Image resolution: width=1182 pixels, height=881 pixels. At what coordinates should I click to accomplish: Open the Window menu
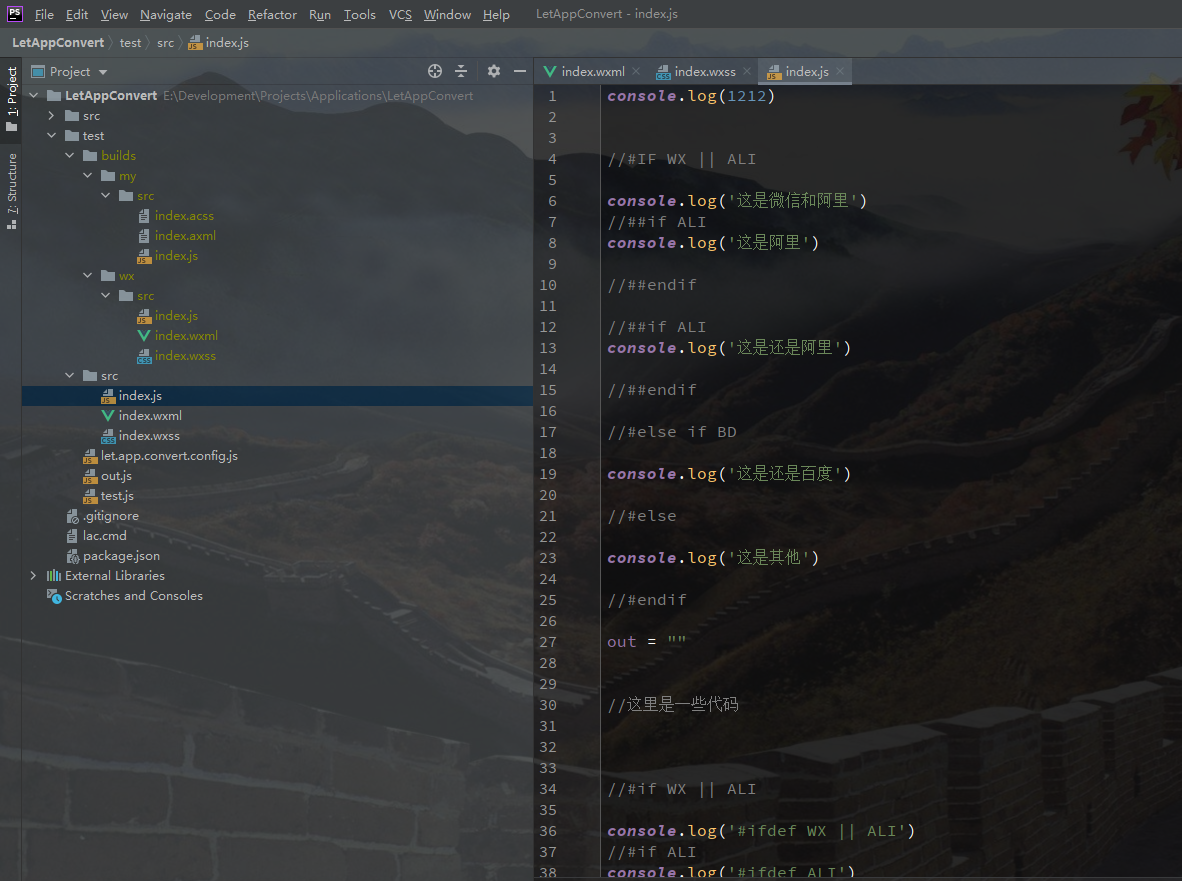(x=447, y=14)
